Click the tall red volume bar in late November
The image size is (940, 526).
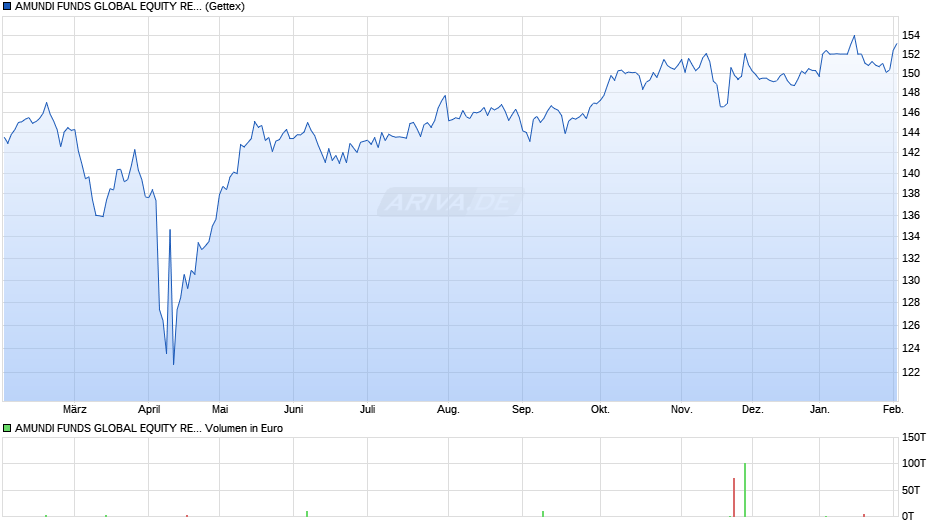734,497
